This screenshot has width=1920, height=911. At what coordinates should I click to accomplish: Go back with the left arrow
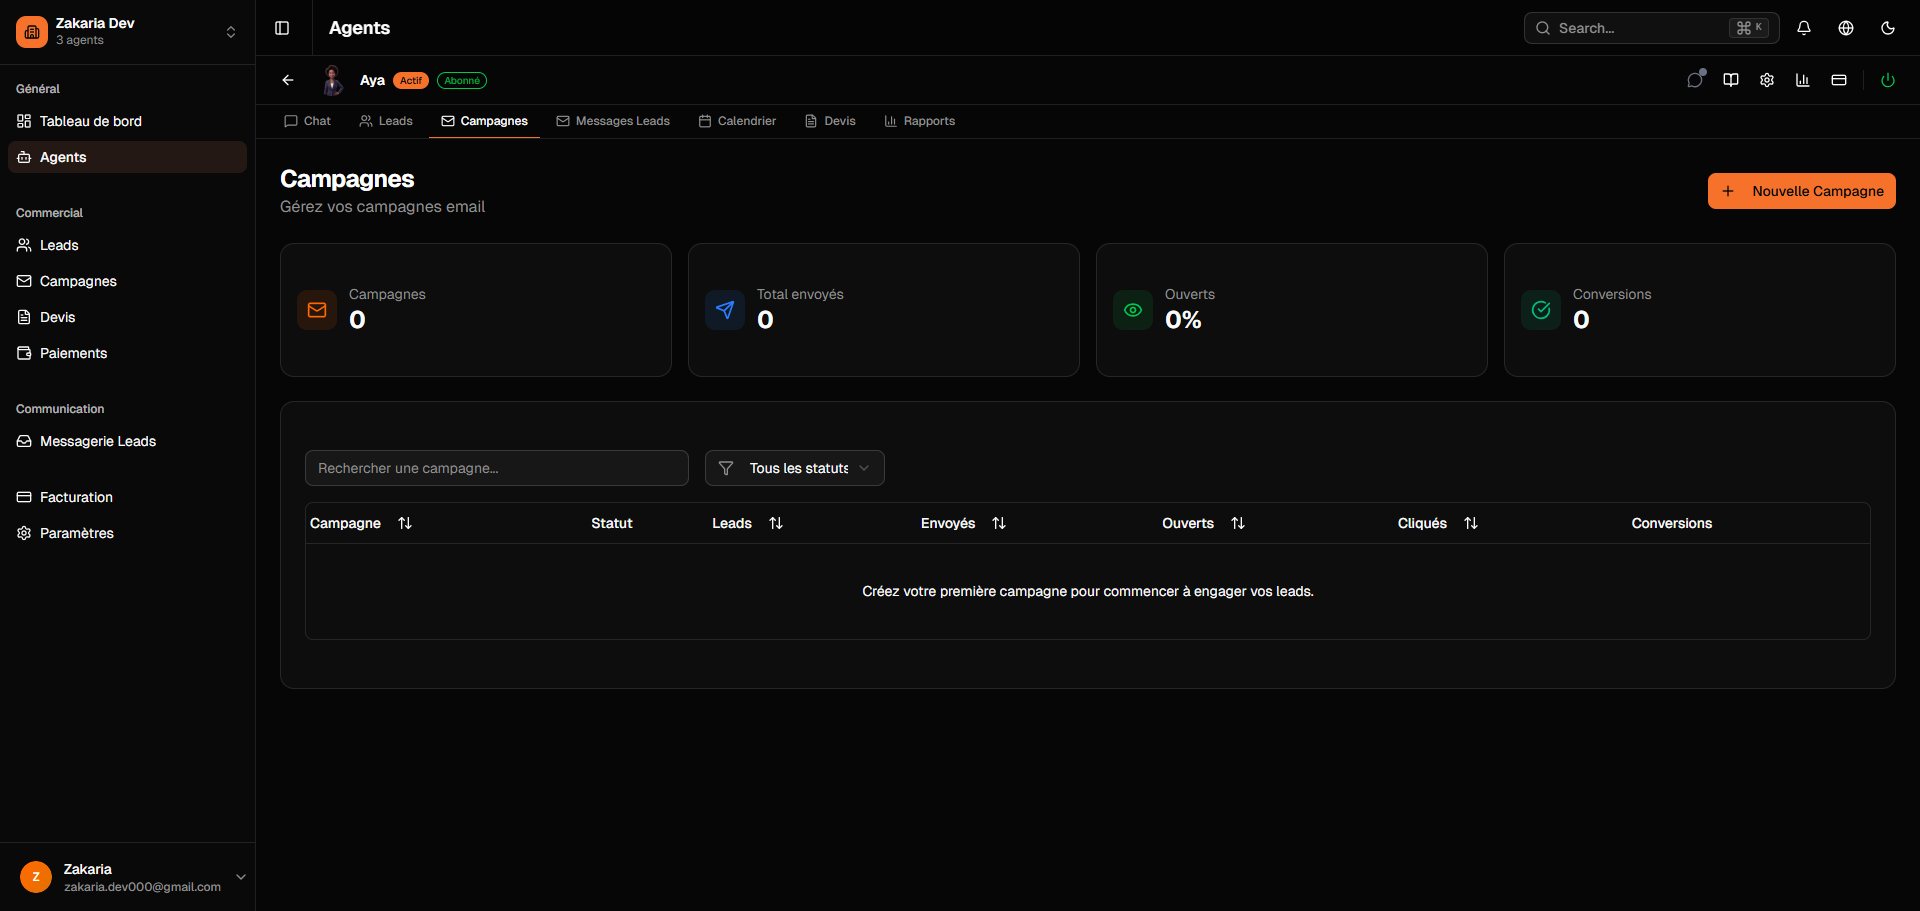288,80
